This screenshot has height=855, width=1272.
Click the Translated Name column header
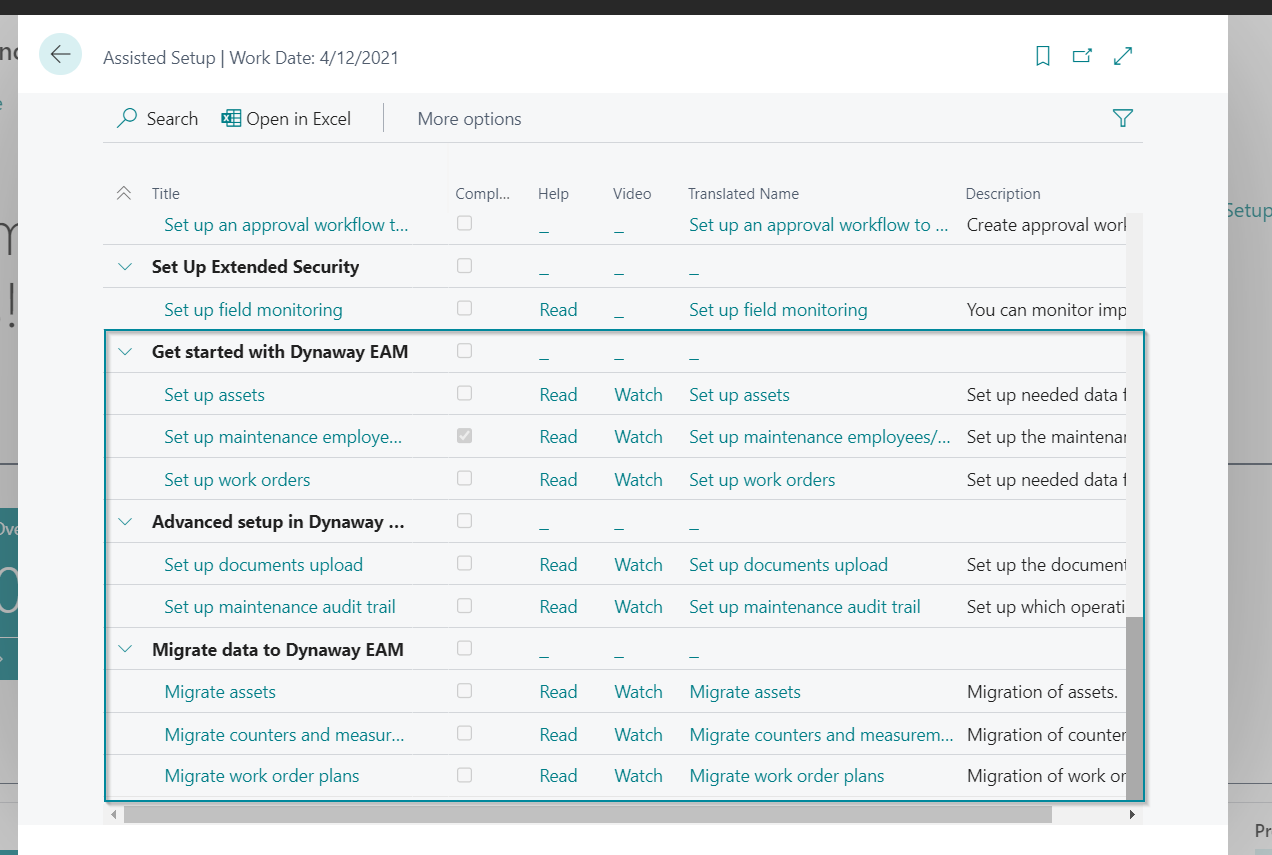click(743, 194)
